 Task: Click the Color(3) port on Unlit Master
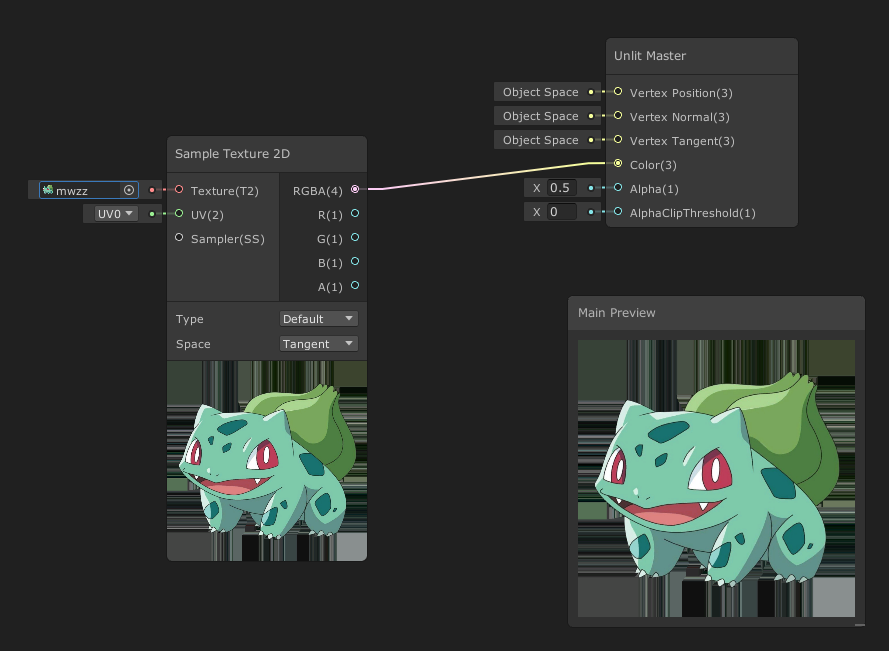[x=619, y=165]
